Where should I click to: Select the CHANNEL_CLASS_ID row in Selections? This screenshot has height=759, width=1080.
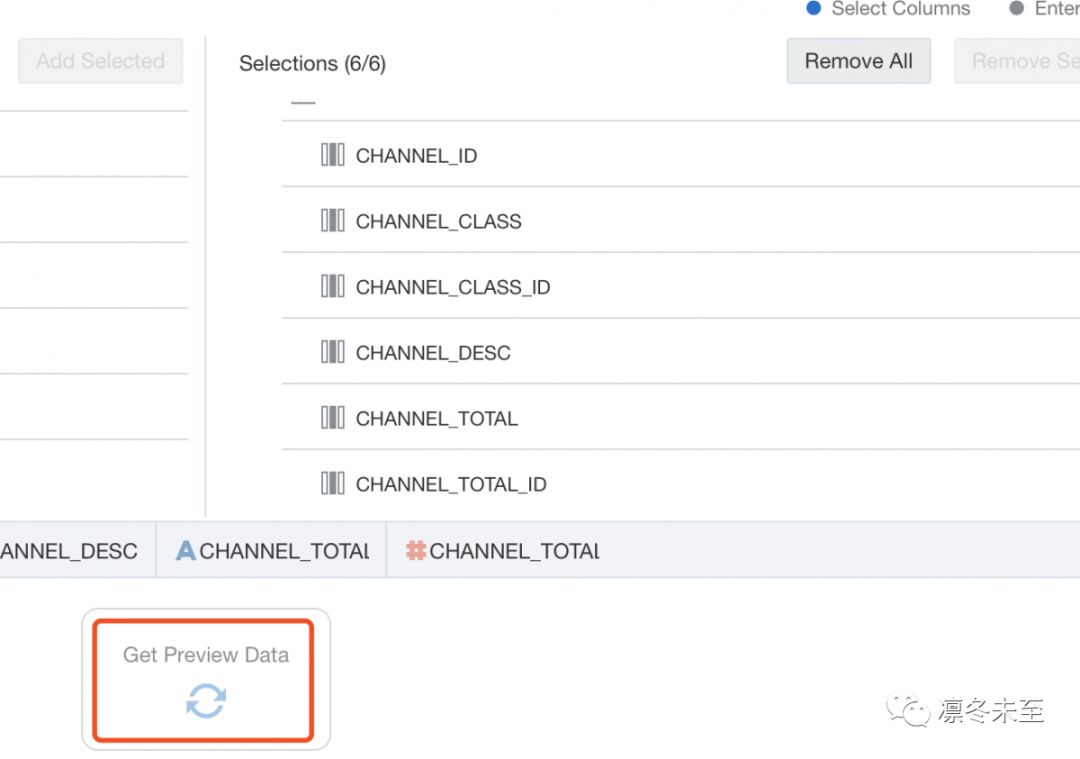coord(453,287)
